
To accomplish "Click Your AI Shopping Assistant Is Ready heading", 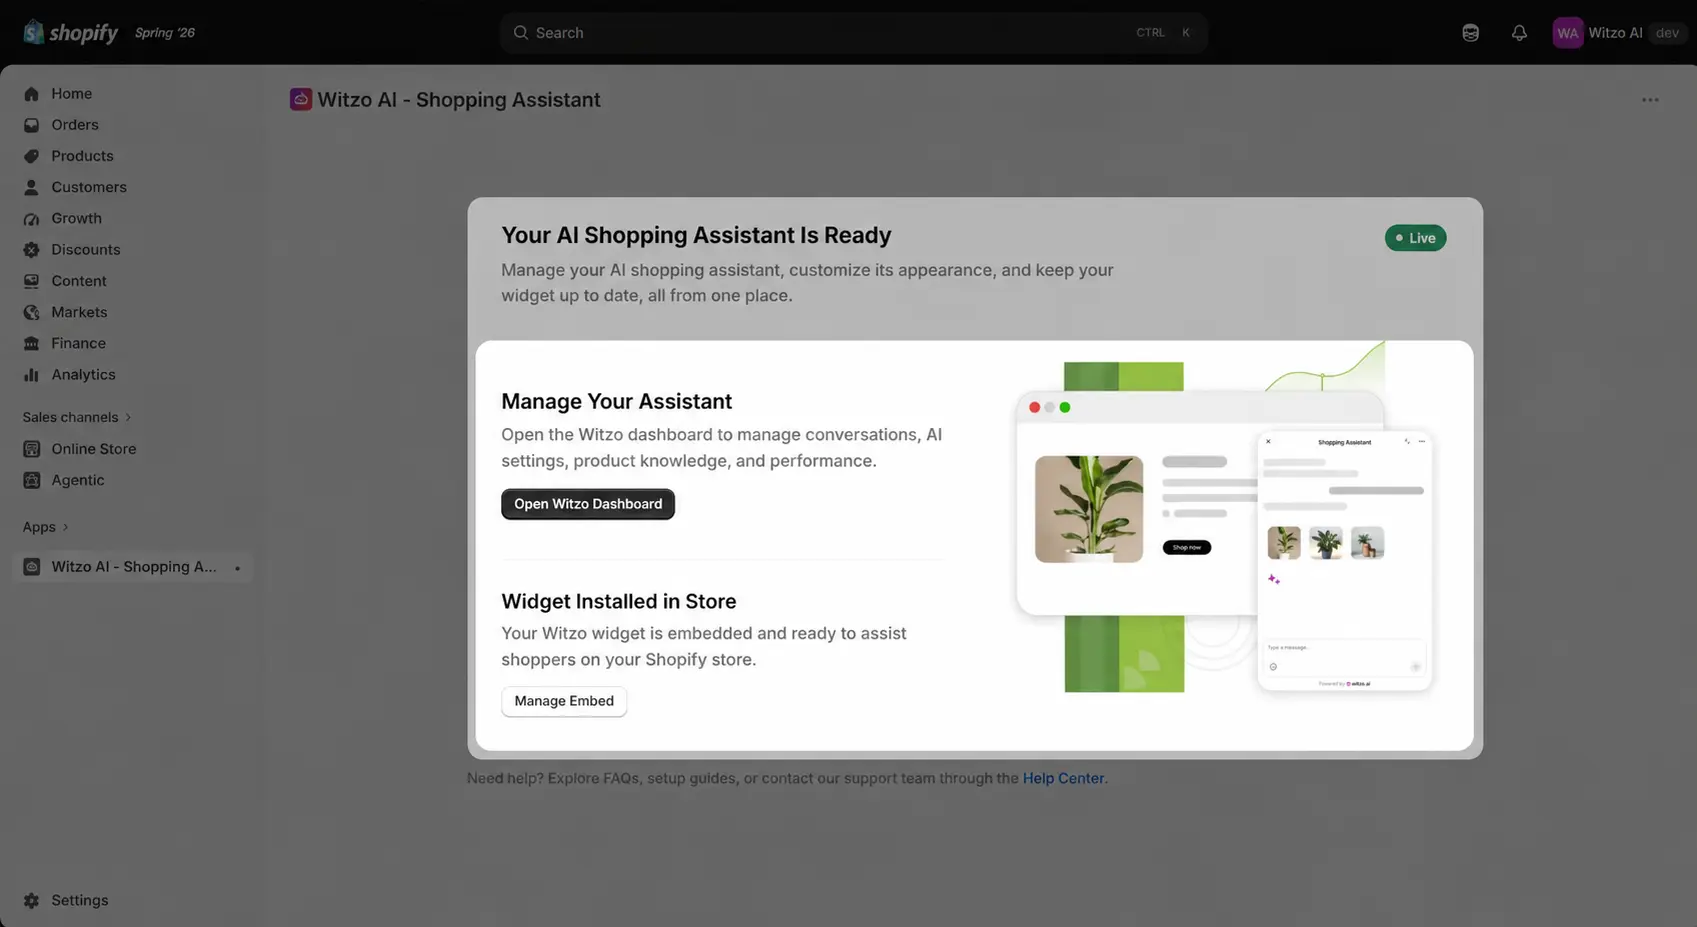I will [696, 235].
